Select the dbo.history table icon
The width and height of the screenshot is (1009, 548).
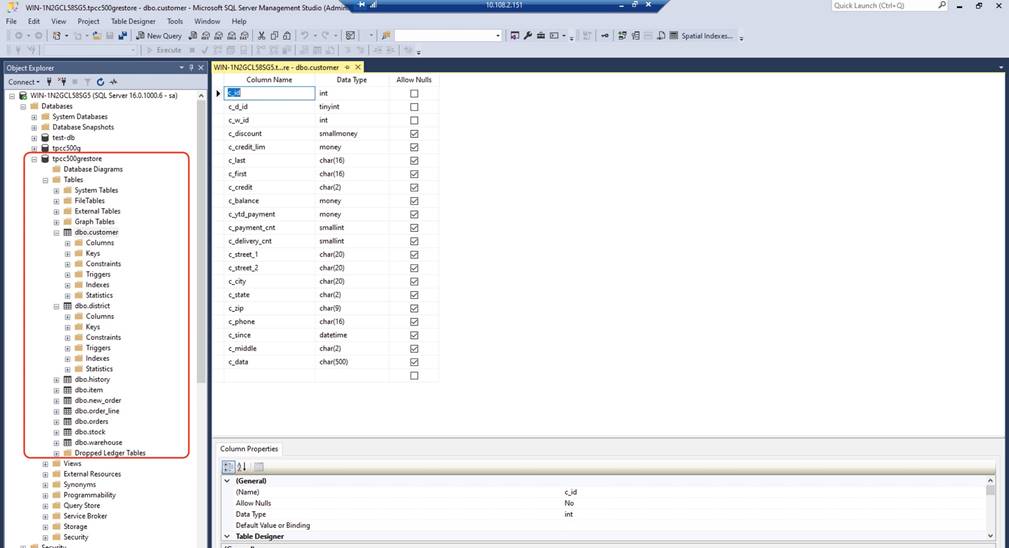[x=68, y=379]
